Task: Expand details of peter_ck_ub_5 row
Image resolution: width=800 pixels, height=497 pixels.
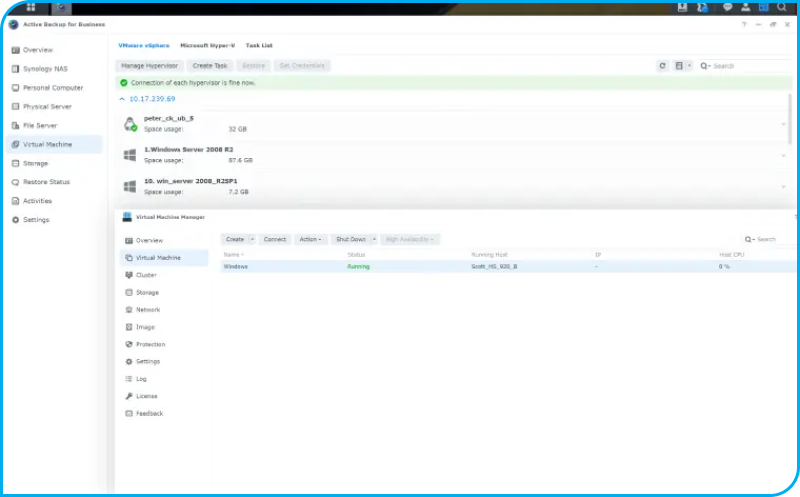Action: click(783, 124)
